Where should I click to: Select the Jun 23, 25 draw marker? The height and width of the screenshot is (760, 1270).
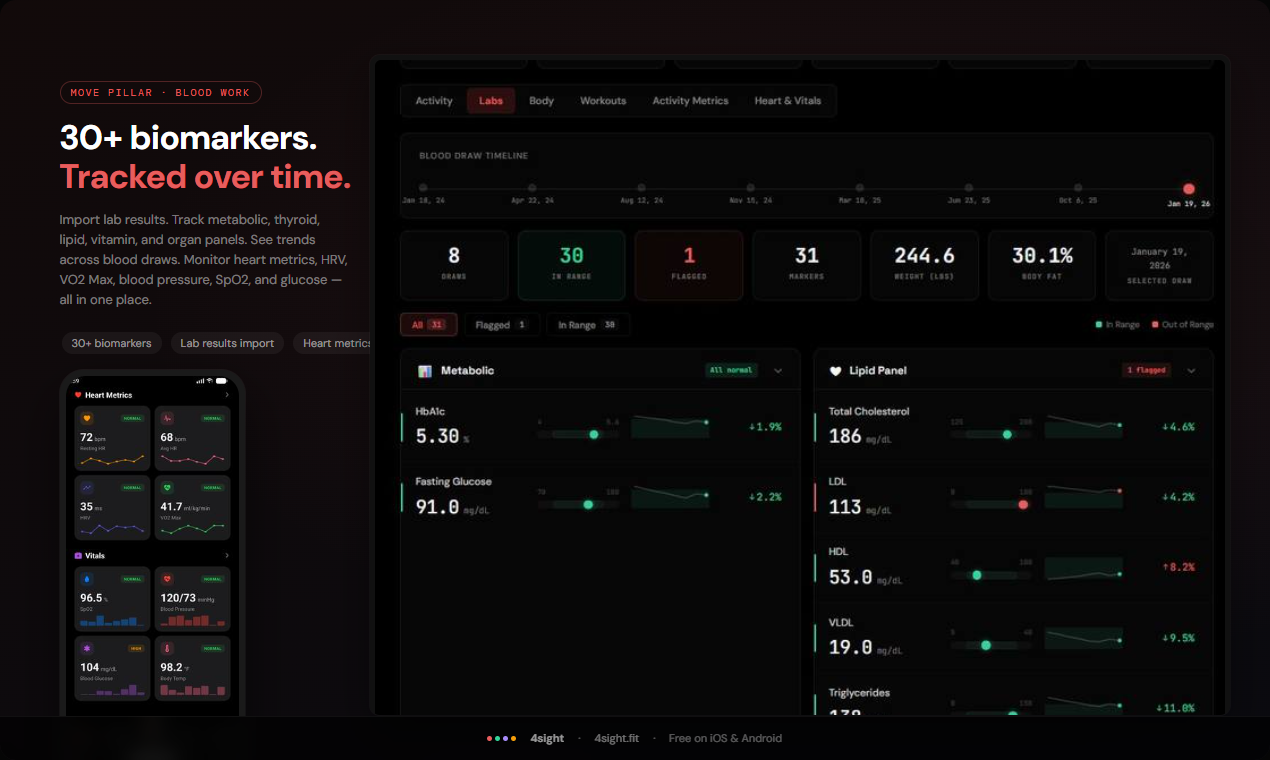click(x=969, y=188)
